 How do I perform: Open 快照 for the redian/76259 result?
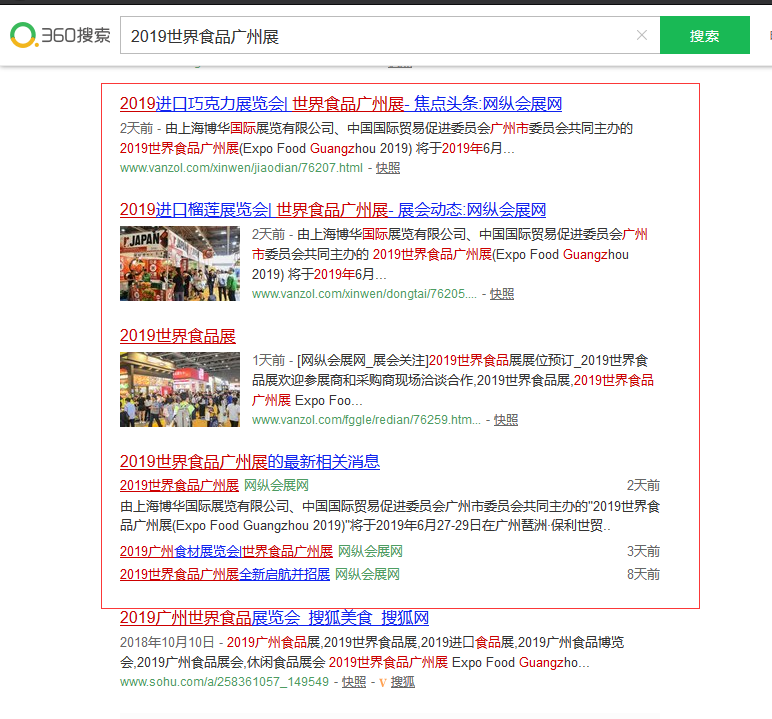coord(506,420)
